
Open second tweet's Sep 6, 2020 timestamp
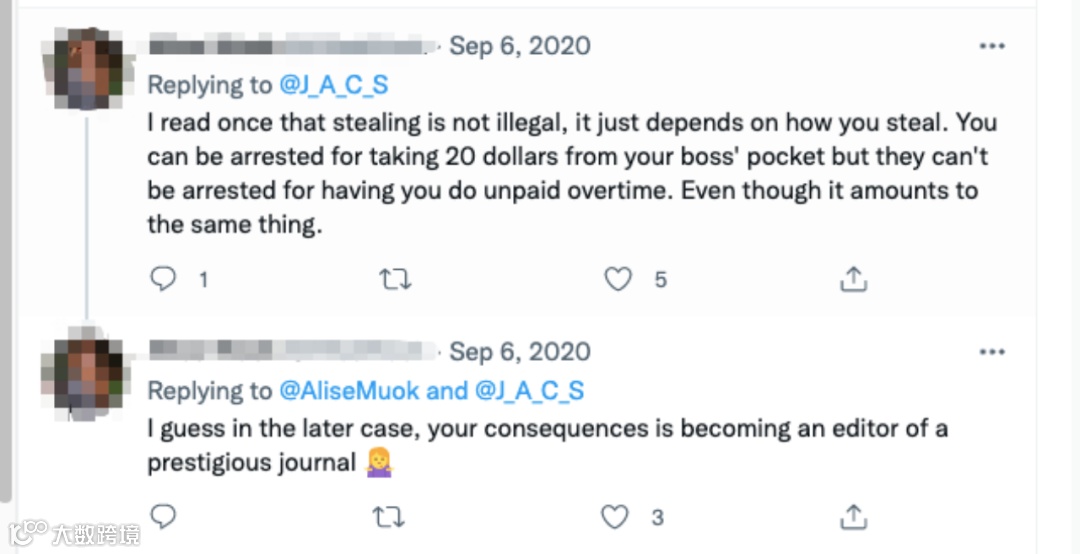pos(519,352)
